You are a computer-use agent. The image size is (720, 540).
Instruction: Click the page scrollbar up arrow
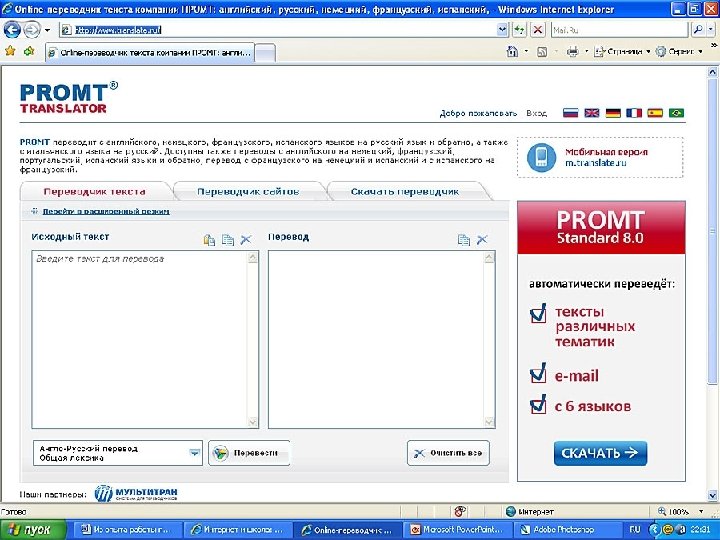coord(712,72)
